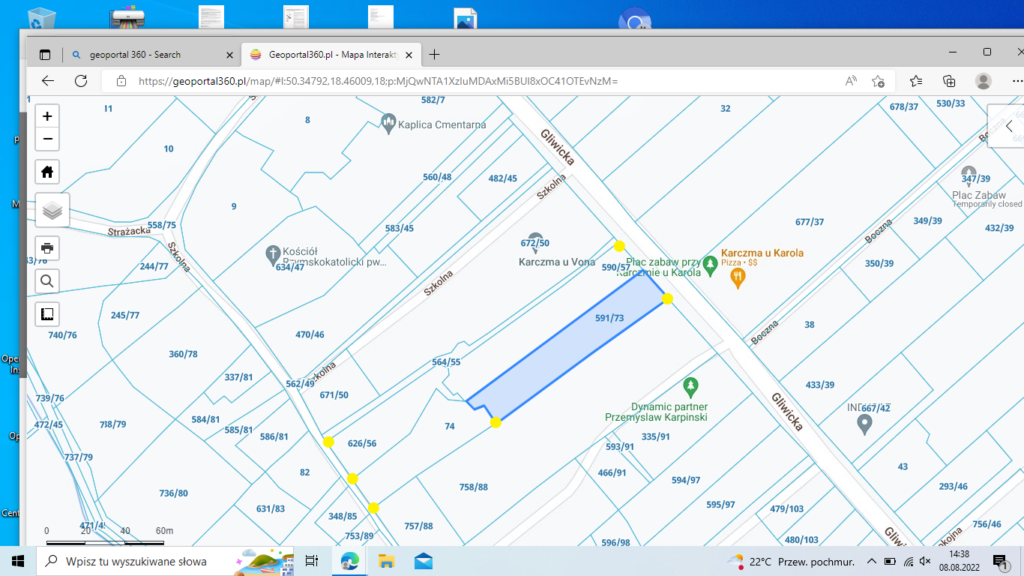Click the Karczma u Karola restaurant marker
Image resolution: width=1024 pixels, height=576 pixels.
[737, 277]
